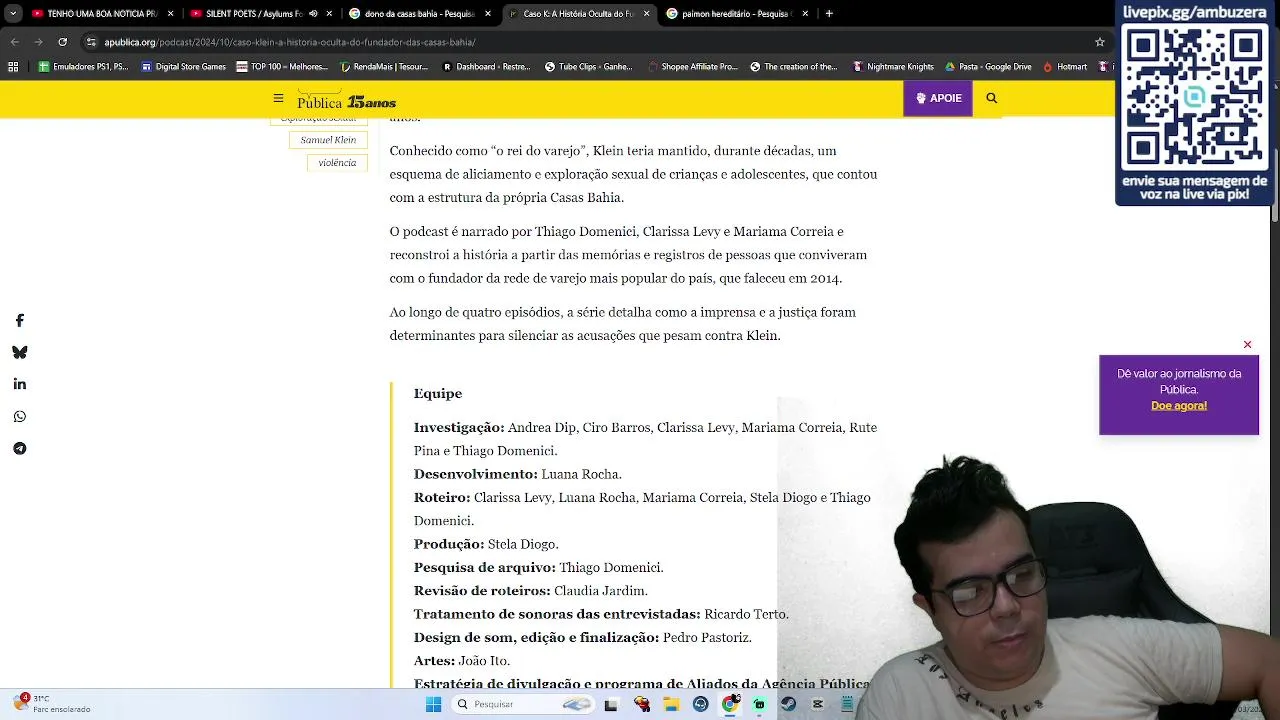
Task: Open the weather widget 31°C
Action: [x=52, y=704]
